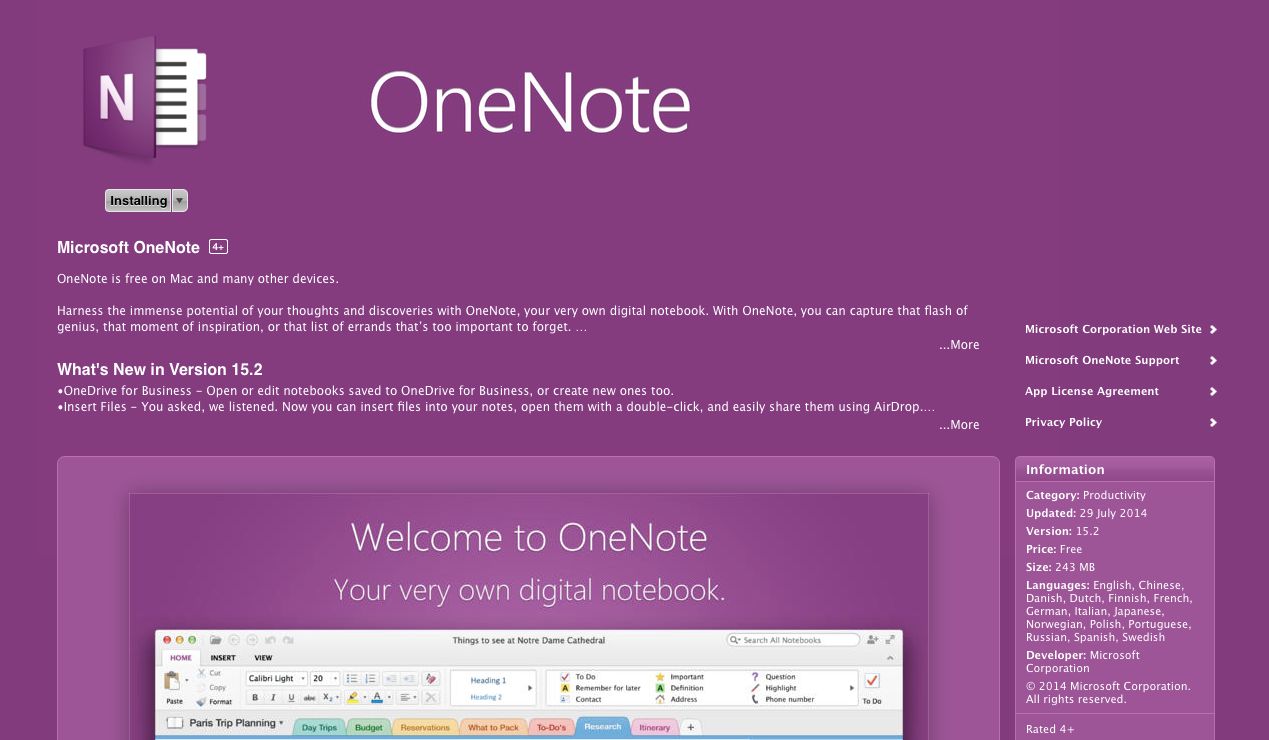Expand the heading styles gallery arrow

[x=531, y=688]
